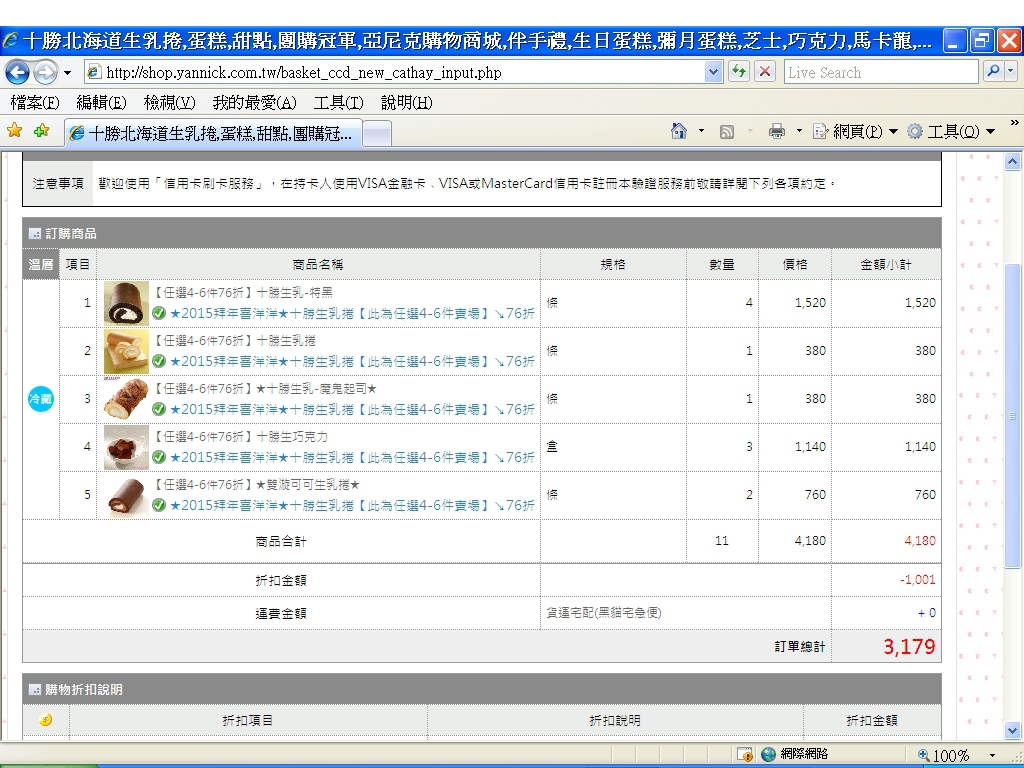Open promo link under item 2 十勝生乳捲

pos(352,361)
